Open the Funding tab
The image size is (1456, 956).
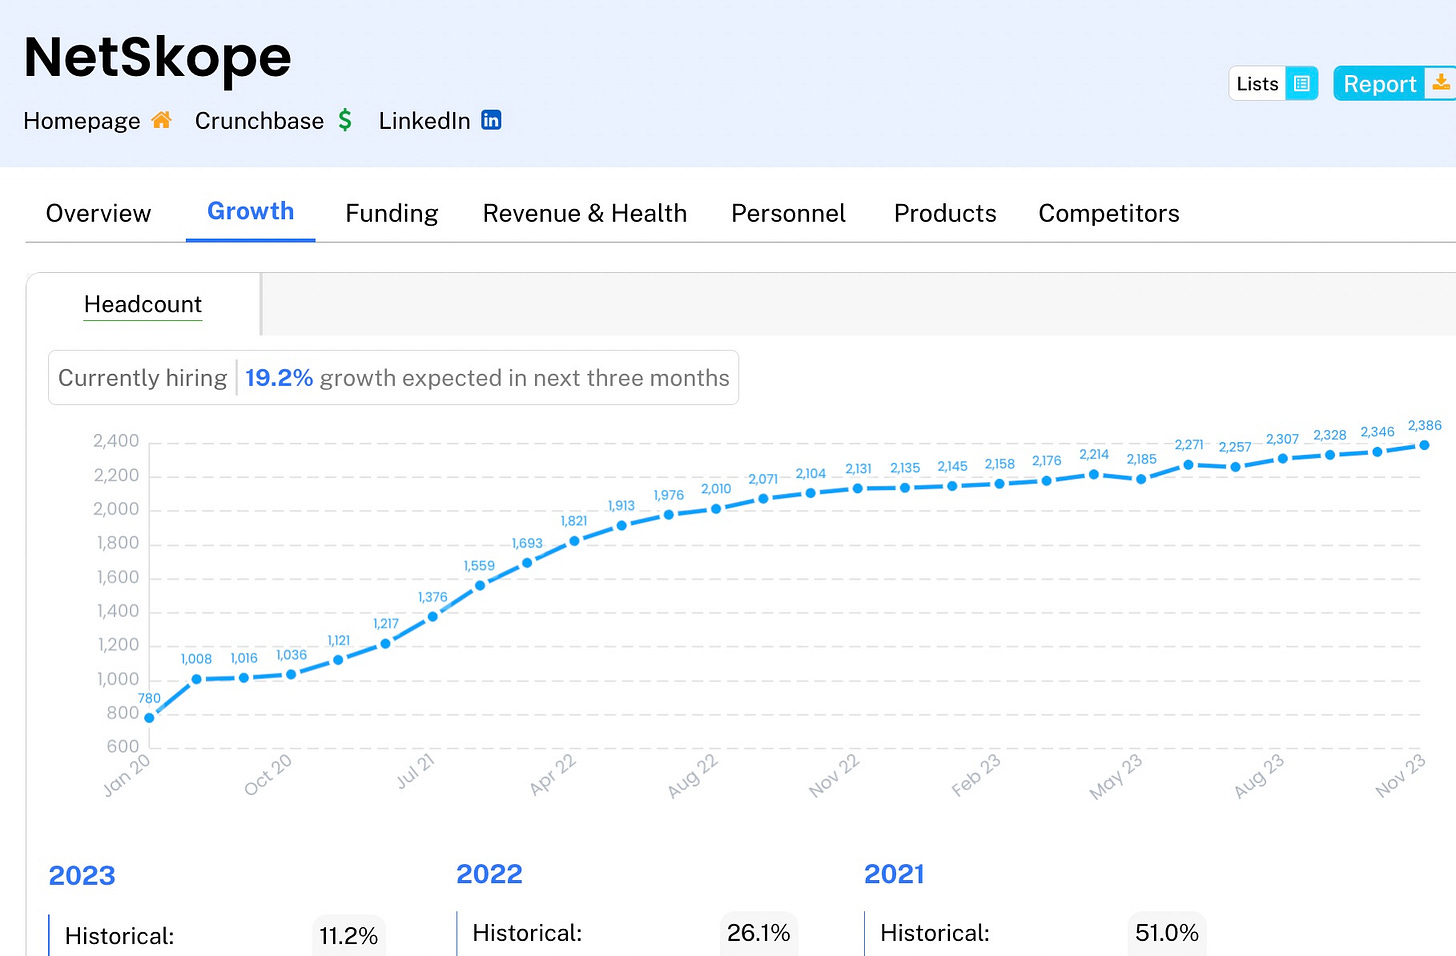pos(392,213)
